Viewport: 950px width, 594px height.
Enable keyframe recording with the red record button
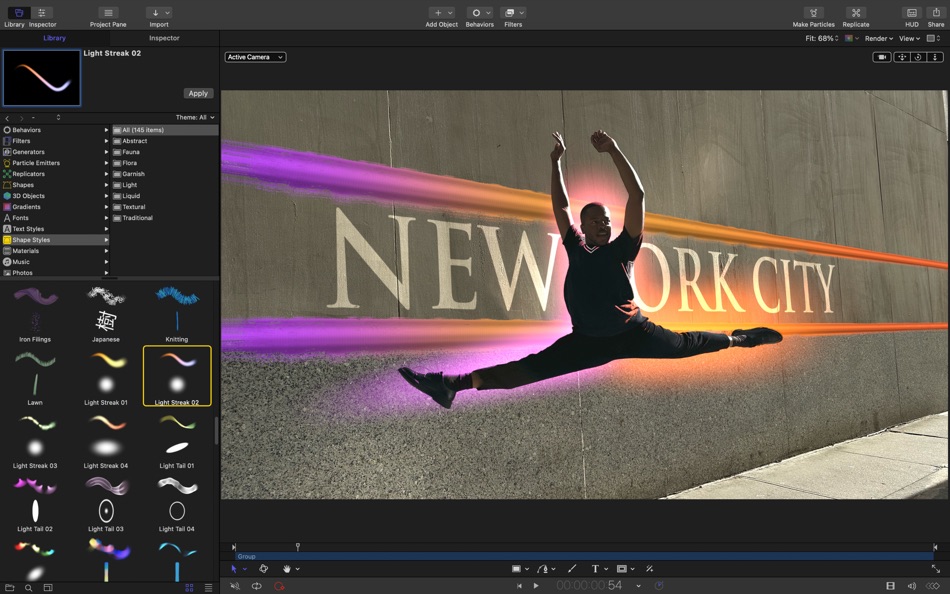(x=279, y=587)
